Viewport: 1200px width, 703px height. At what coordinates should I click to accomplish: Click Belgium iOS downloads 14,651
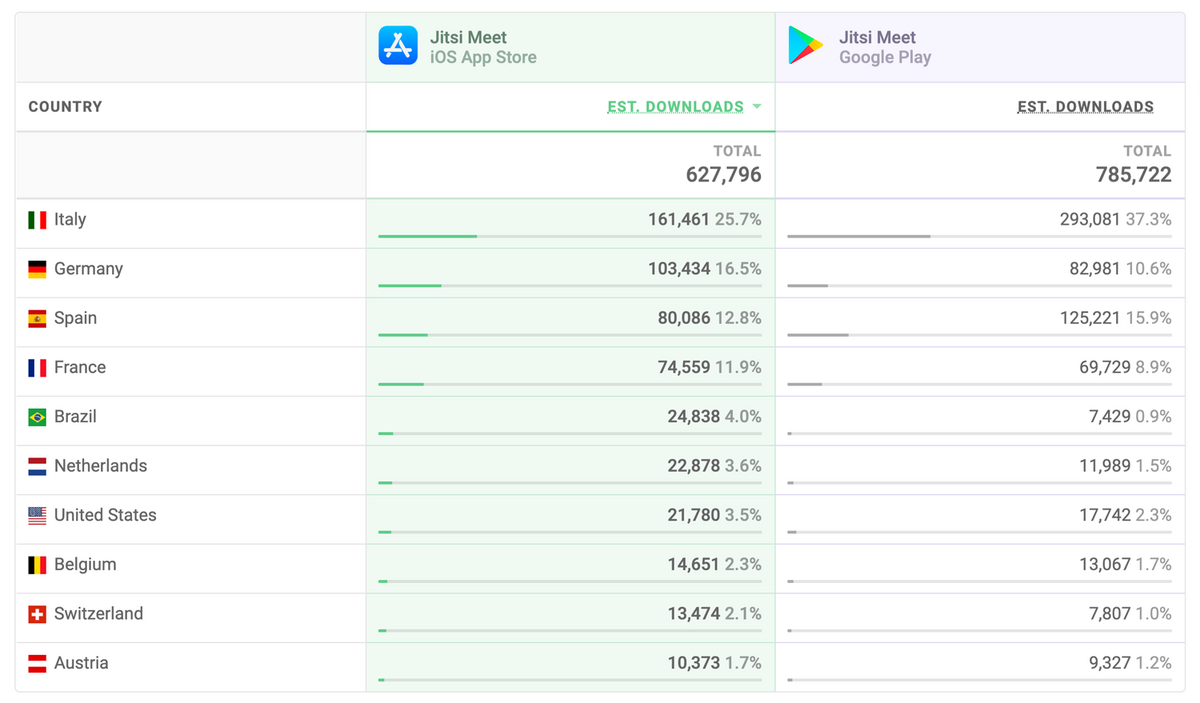click(x=694, y=564)
